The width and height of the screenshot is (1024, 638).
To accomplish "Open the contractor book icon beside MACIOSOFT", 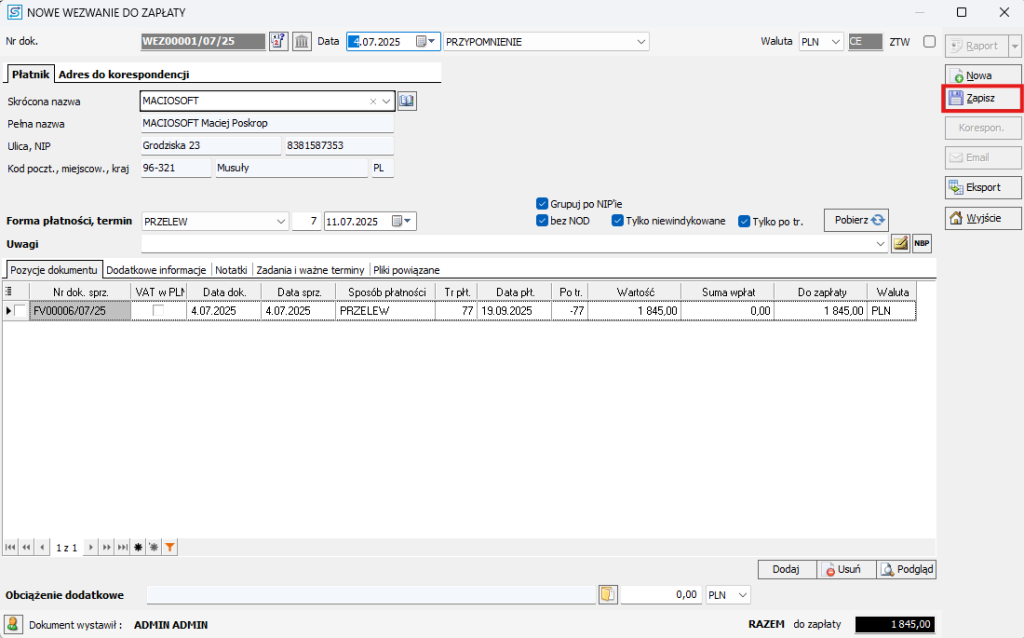I will pos(406,101).
